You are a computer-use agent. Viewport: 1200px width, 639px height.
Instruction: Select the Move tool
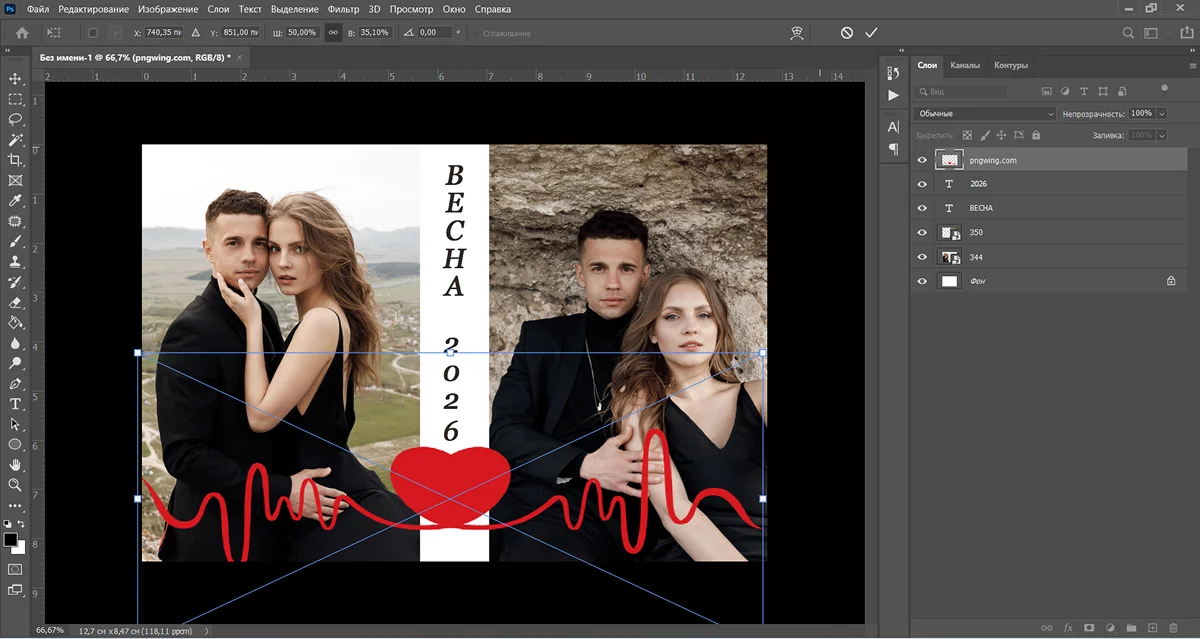[x=15, y=78]
